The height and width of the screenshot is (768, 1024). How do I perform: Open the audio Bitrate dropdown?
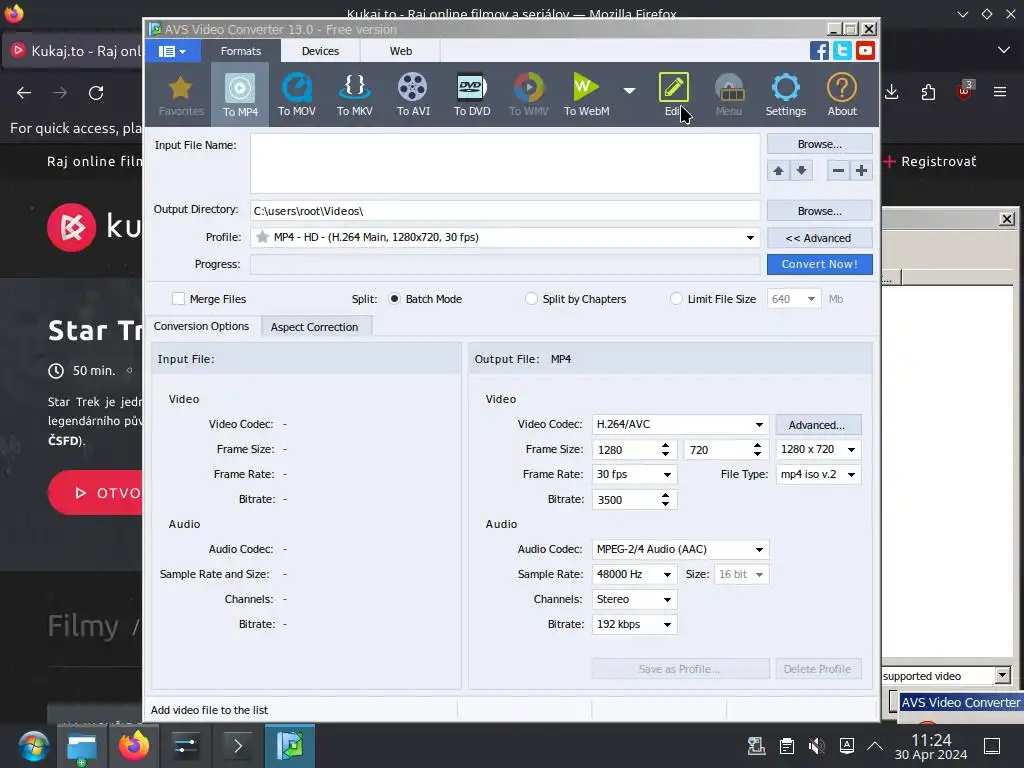coord(667,625)
